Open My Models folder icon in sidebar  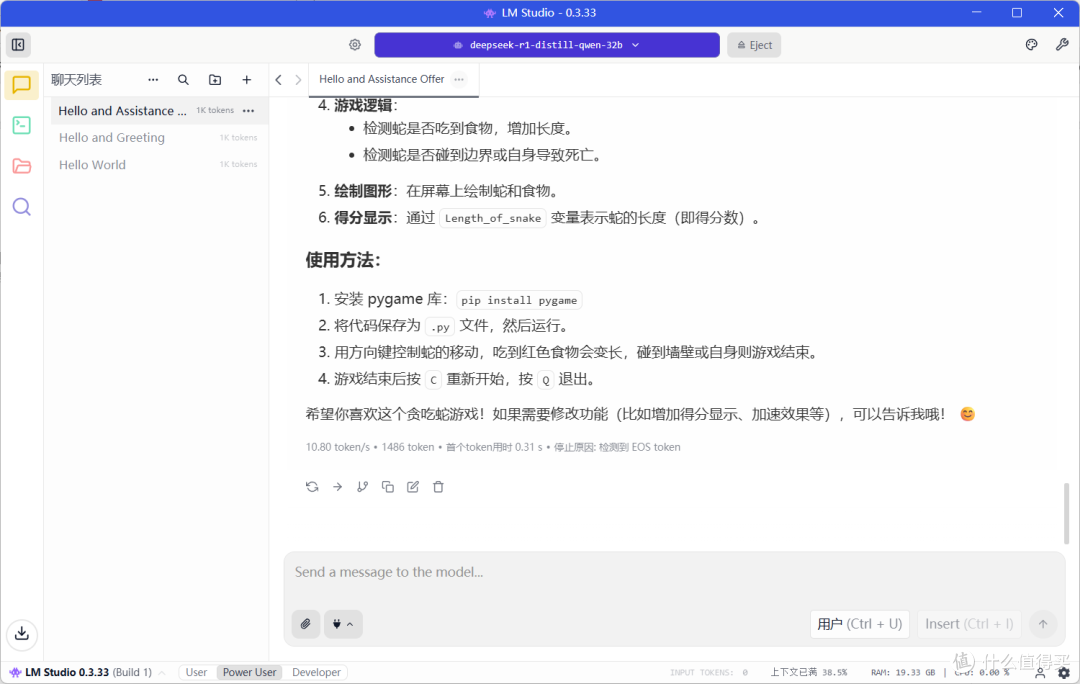[21, 166]
